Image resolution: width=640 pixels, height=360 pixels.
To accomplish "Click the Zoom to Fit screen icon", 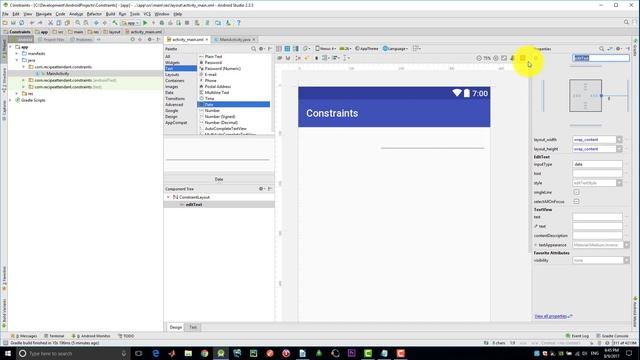I will click(504, 58).
